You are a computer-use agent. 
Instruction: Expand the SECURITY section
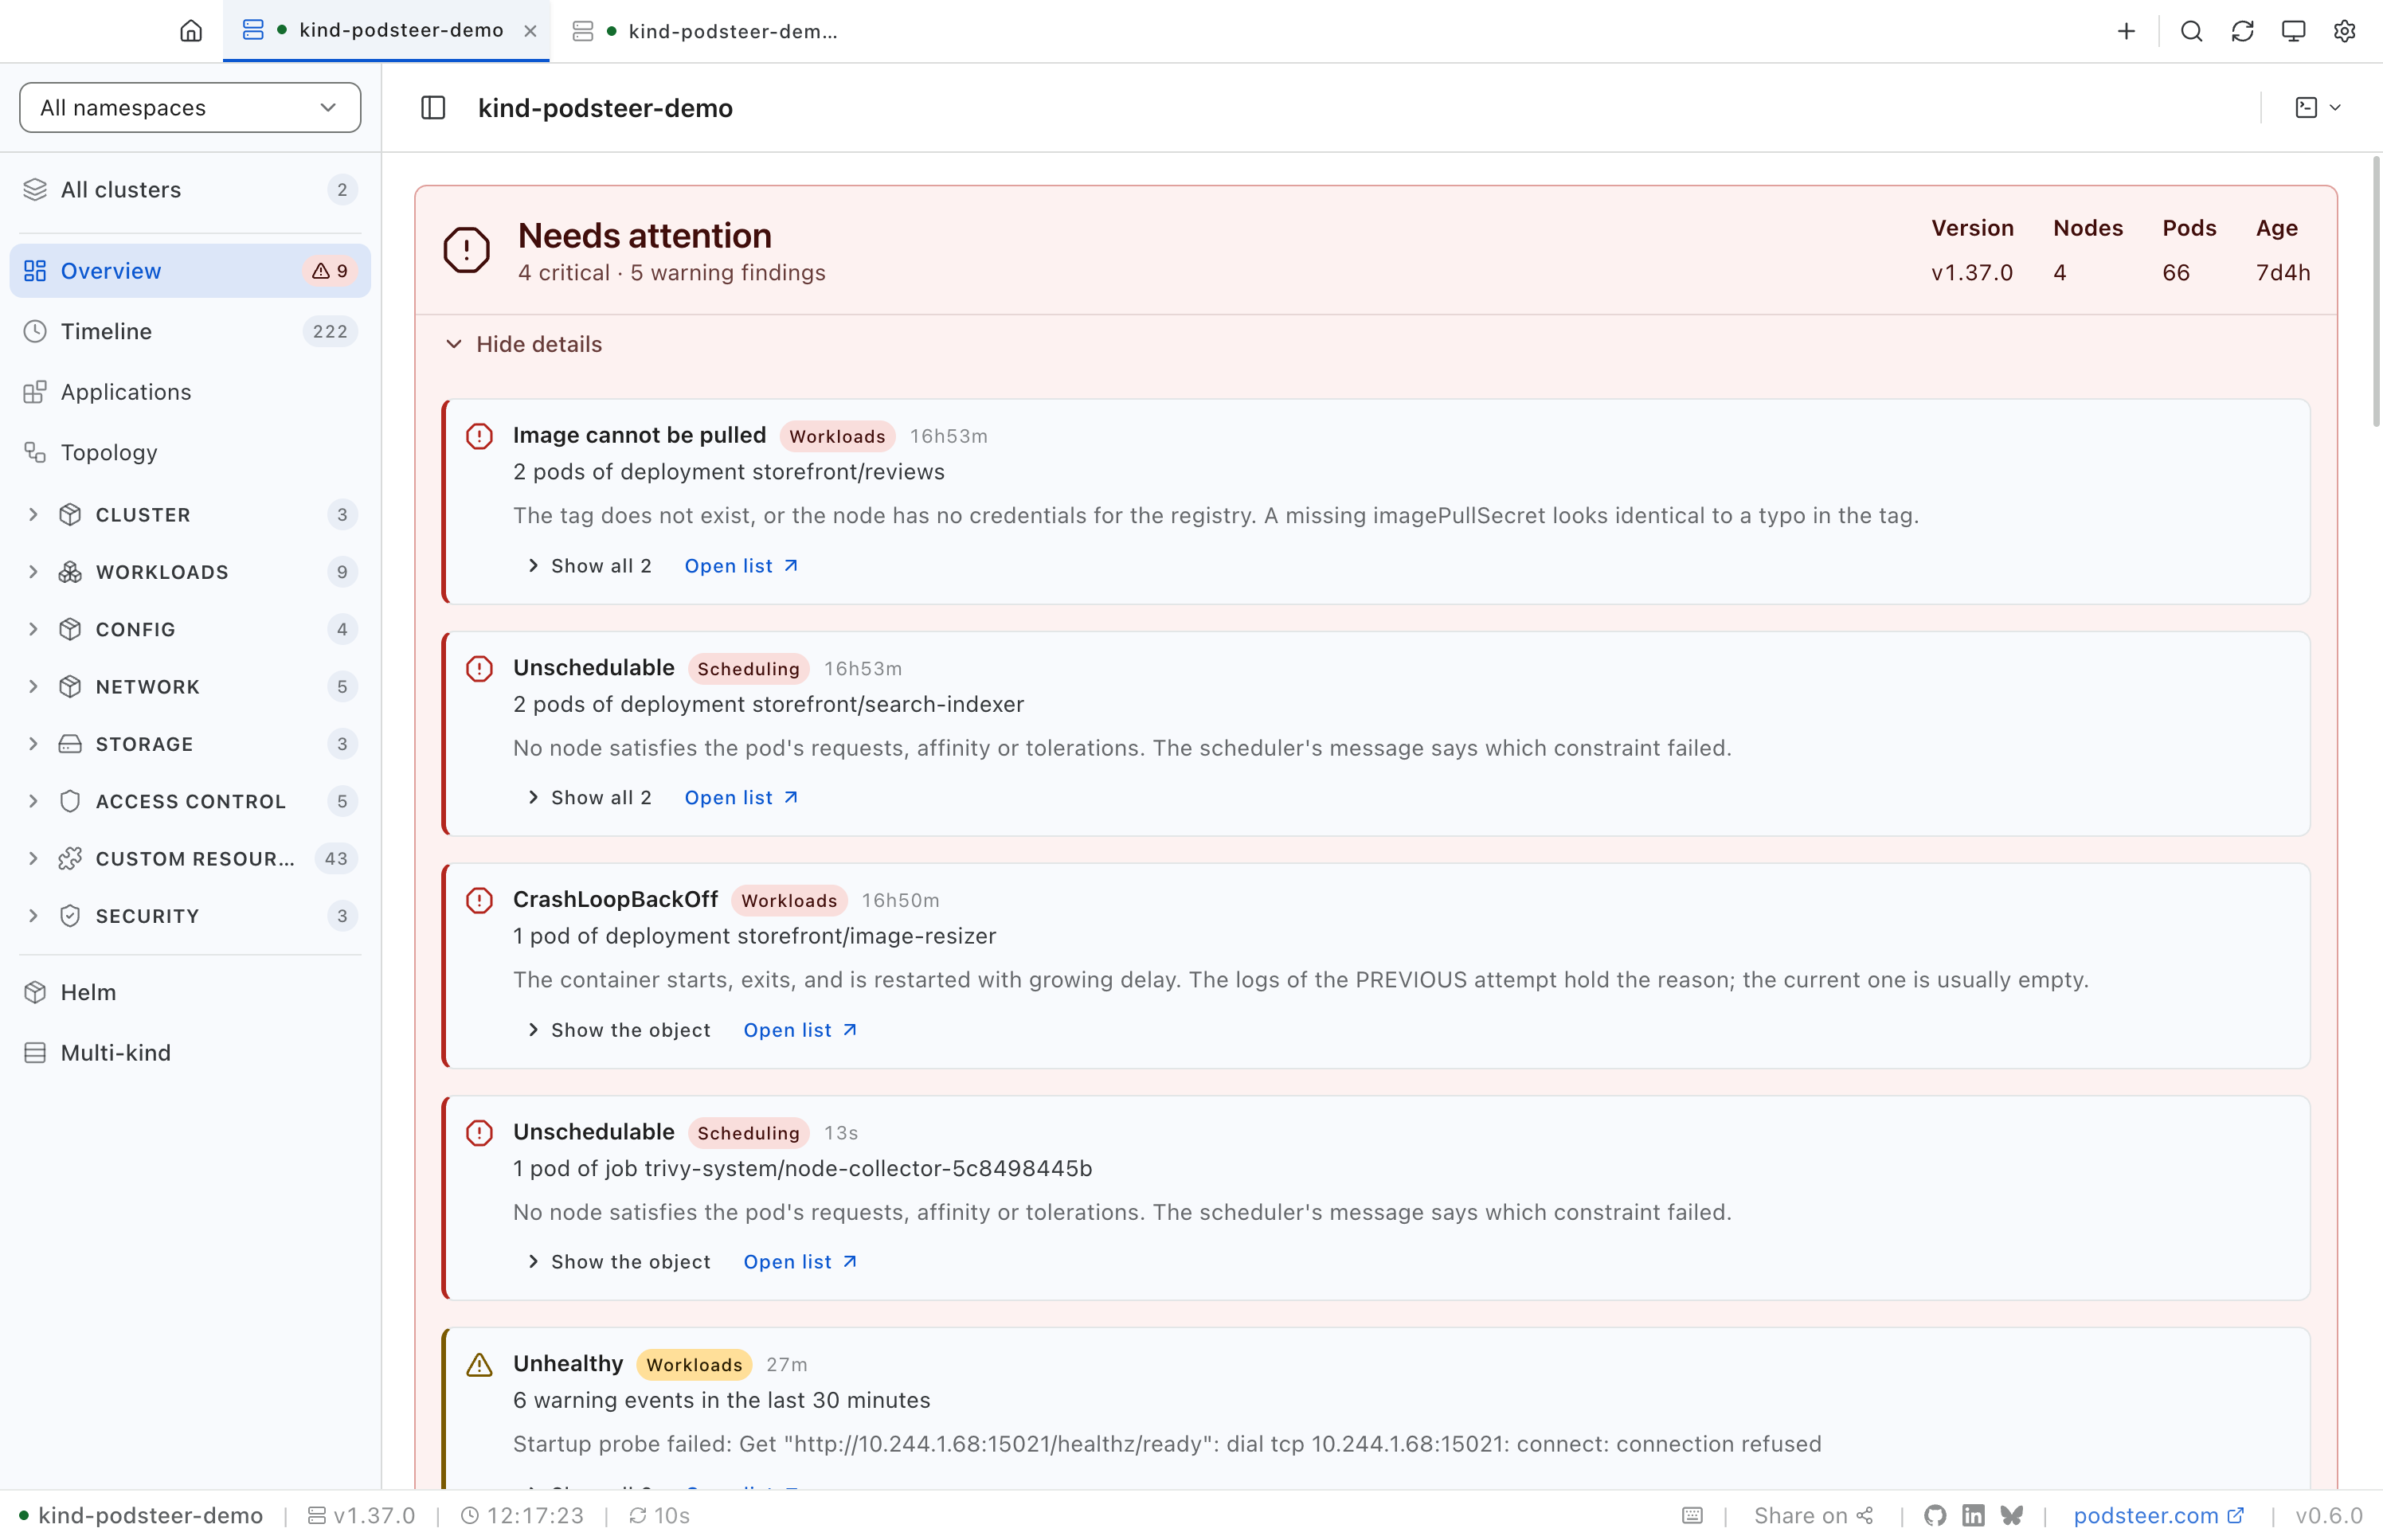point(190,916)
